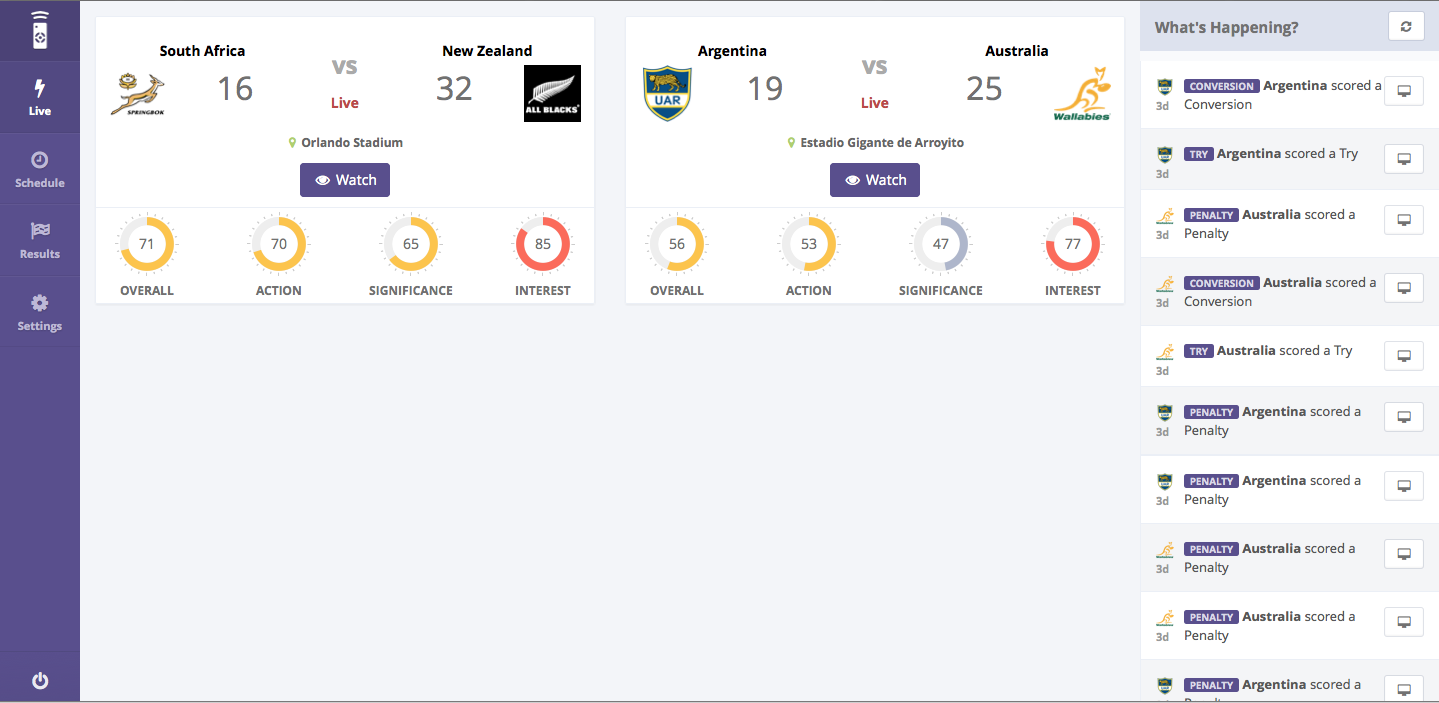Refresh the What's Happening feed
Viewport: 1439px width, 703px height.
[x=1405, y=27]
